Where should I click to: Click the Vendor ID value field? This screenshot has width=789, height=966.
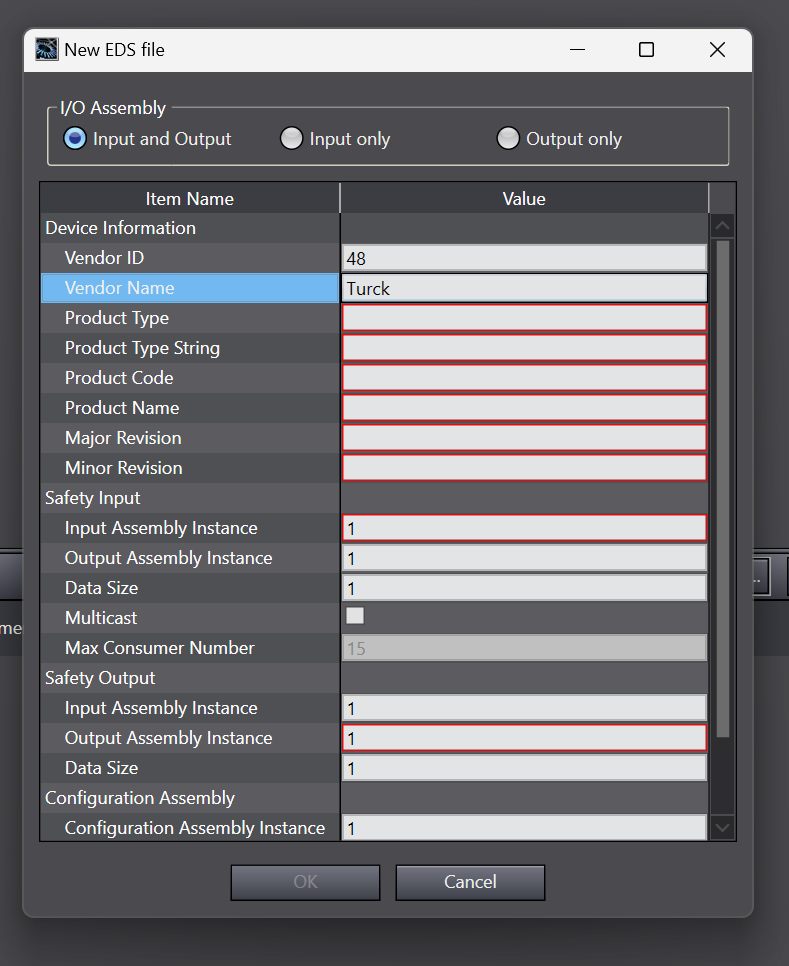click(x=524, y=258)
